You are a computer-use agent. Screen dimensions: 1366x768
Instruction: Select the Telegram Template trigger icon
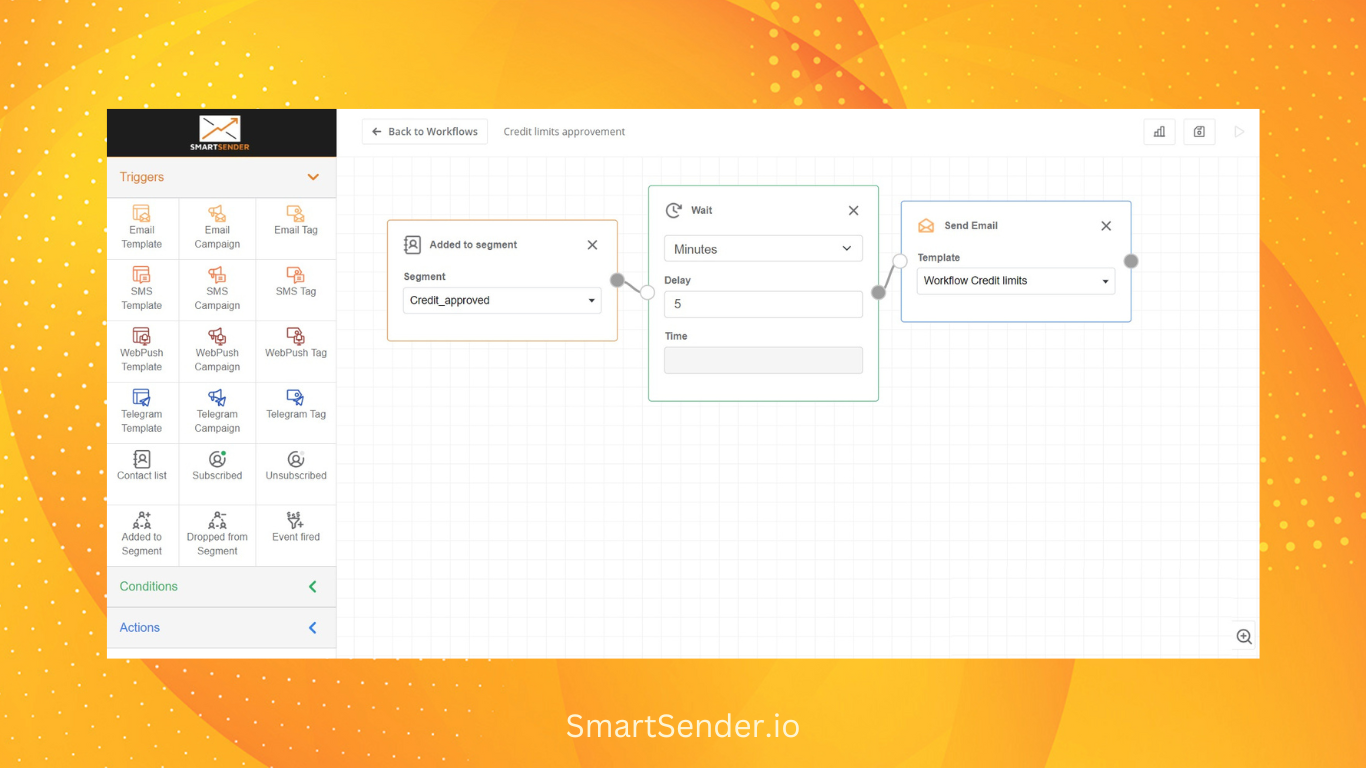click(142, 398)
